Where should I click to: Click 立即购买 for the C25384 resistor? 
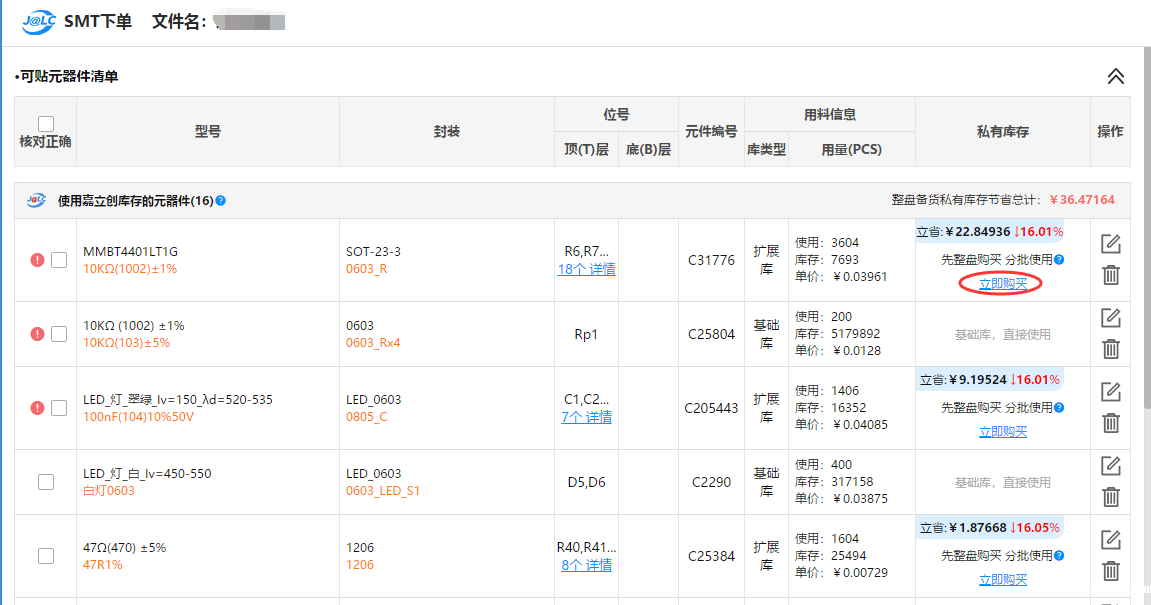(1002, 580)
